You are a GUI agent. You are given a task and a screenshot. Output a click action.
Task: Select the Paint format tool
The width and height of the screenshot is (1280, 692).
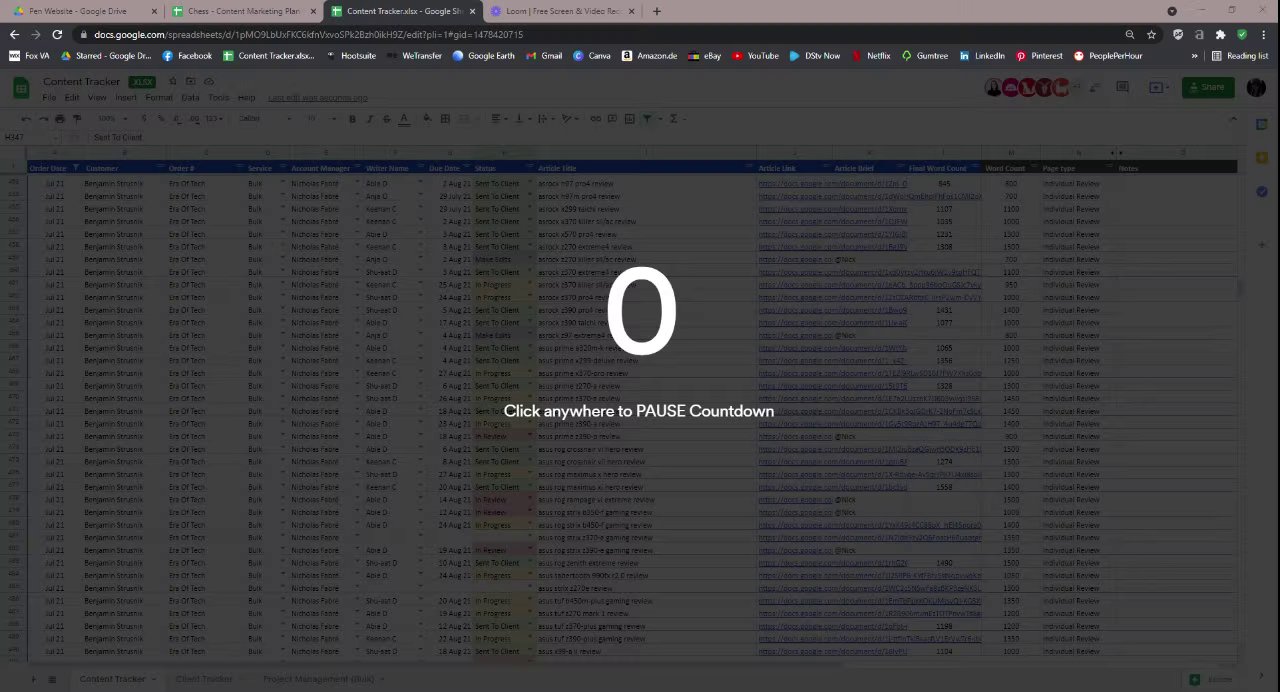(x=77, y=118)
